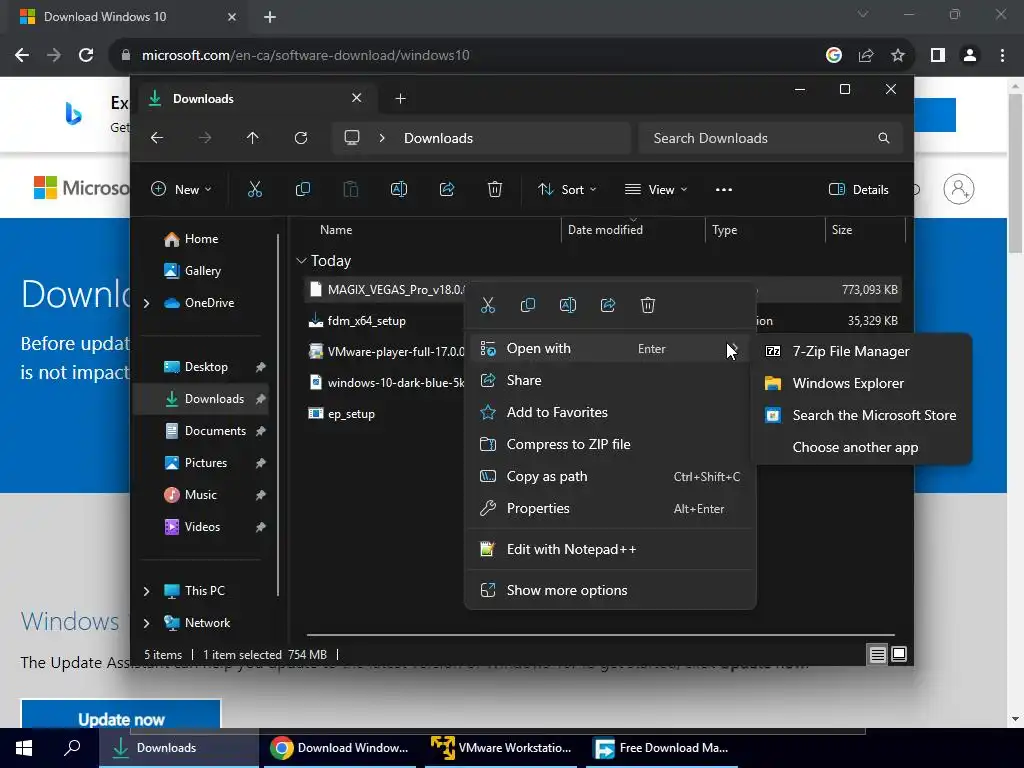Click Delete trash icon in context menu
The height and width of the screenshot is (768, 1024).
648,305
